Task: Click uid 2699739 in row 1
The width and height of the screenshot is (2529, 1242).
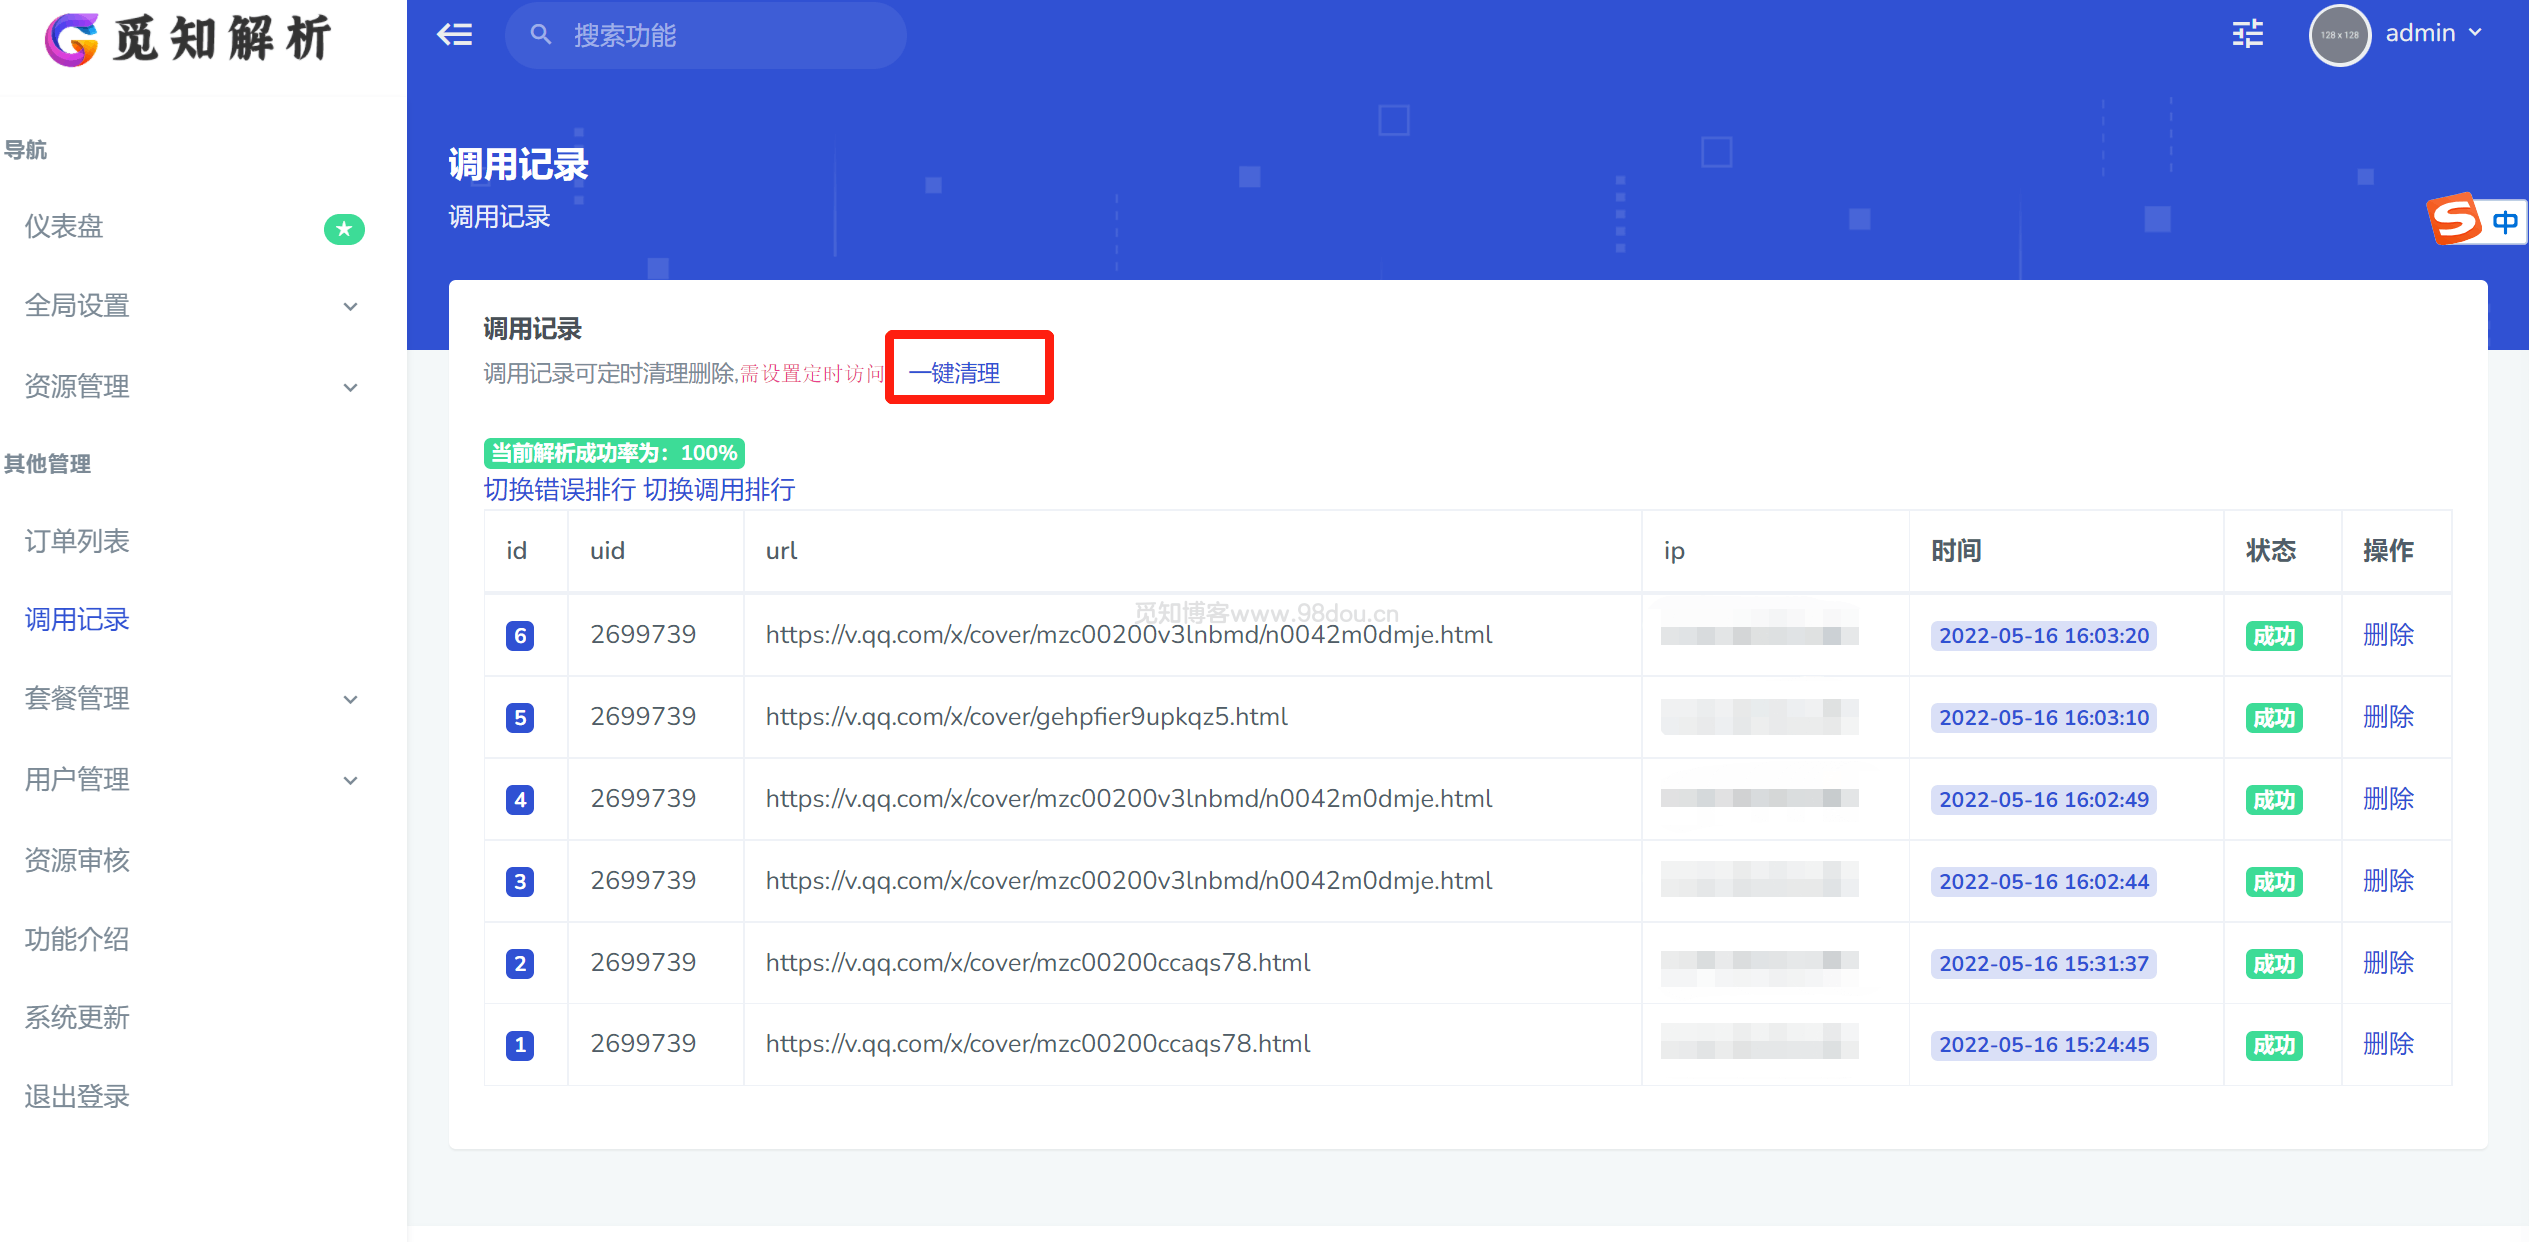Action: click(x=643, y=1044)
